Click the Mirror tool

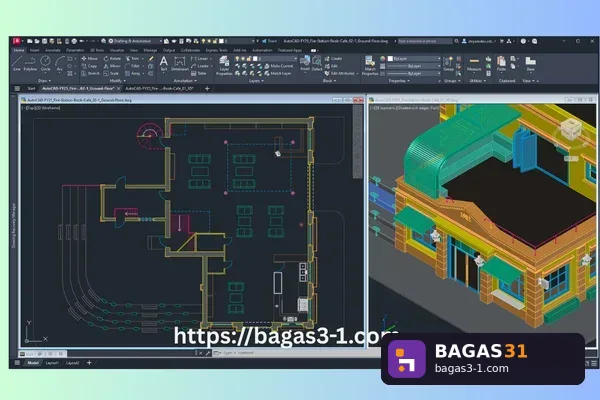(112, 66)
